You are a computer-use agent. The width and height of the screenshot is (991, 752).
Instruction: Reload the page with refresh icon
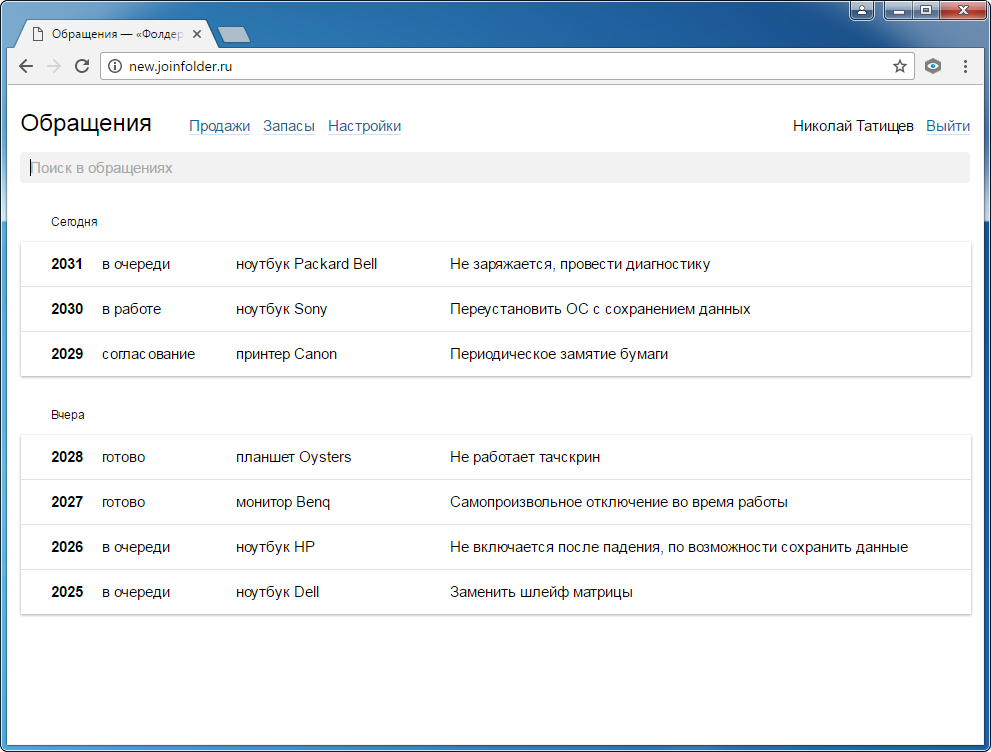[82, 66]
